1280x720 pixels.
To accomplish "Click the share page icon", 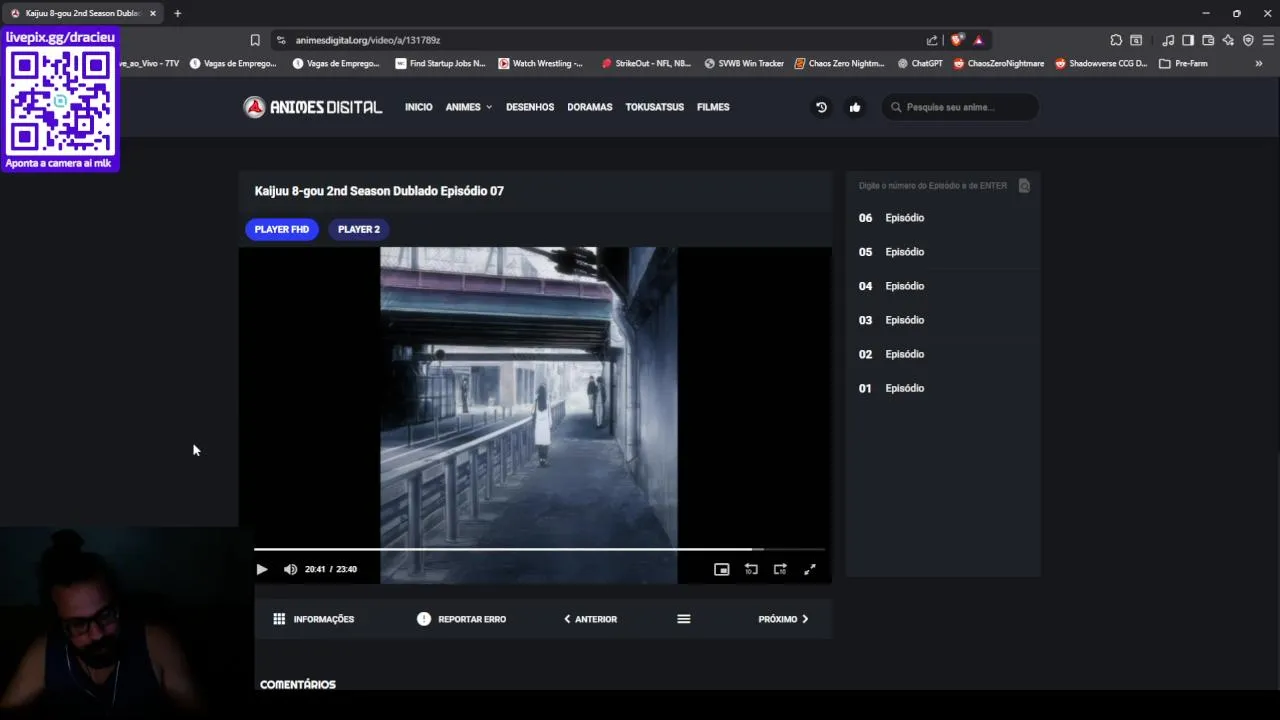I will [x=932, y=40].
